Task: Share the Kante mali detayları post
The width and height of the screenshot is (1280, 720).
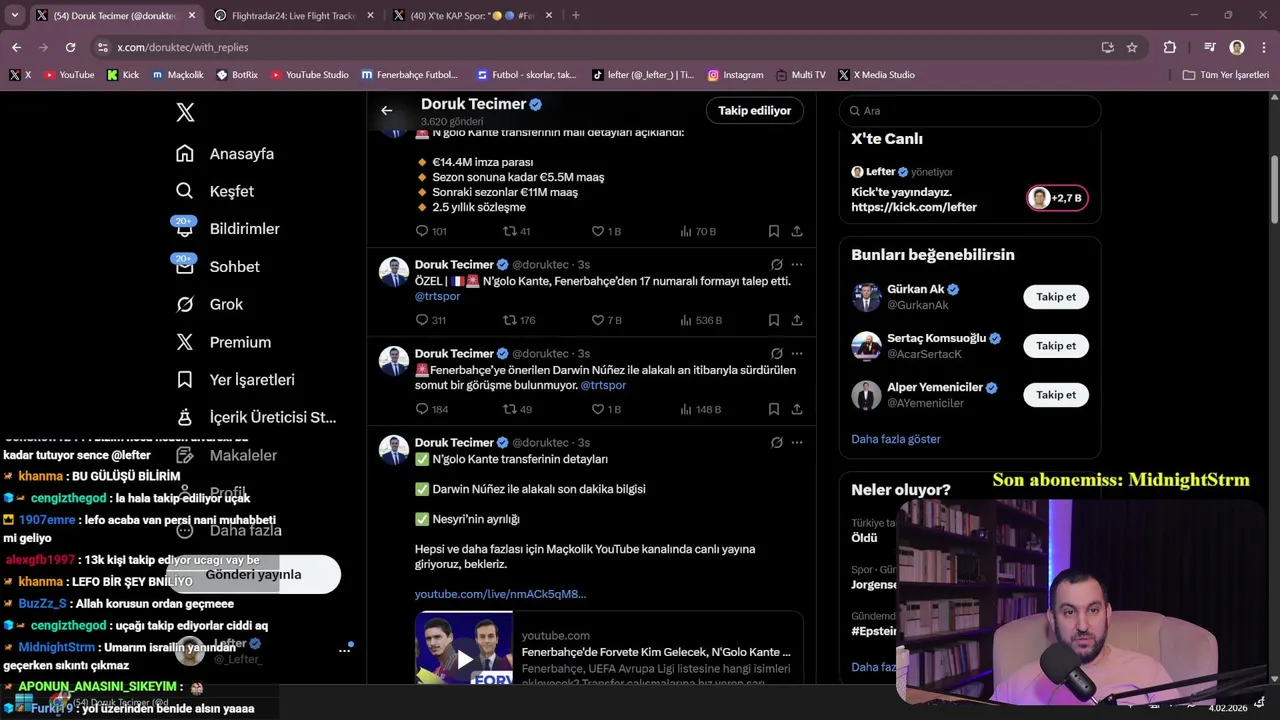Action: tap(797, 231)
